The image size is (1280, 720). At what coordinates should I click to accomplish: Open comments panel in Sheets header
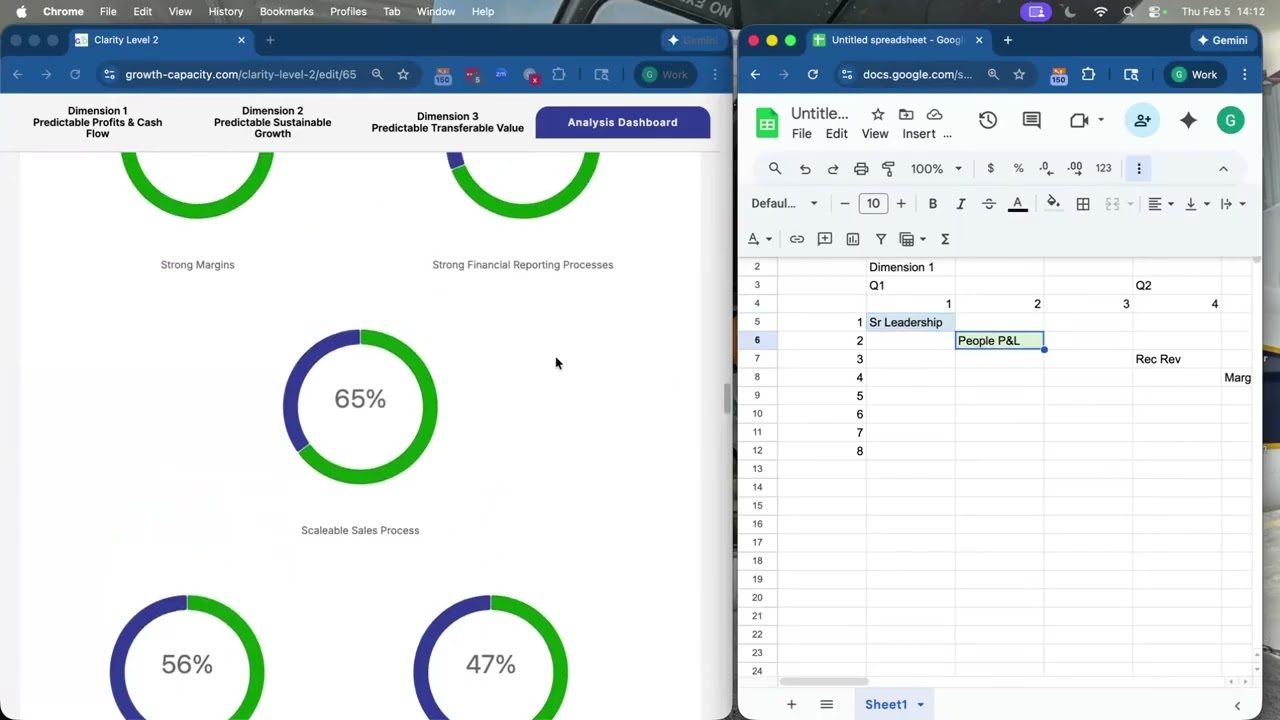point(1032,120)
